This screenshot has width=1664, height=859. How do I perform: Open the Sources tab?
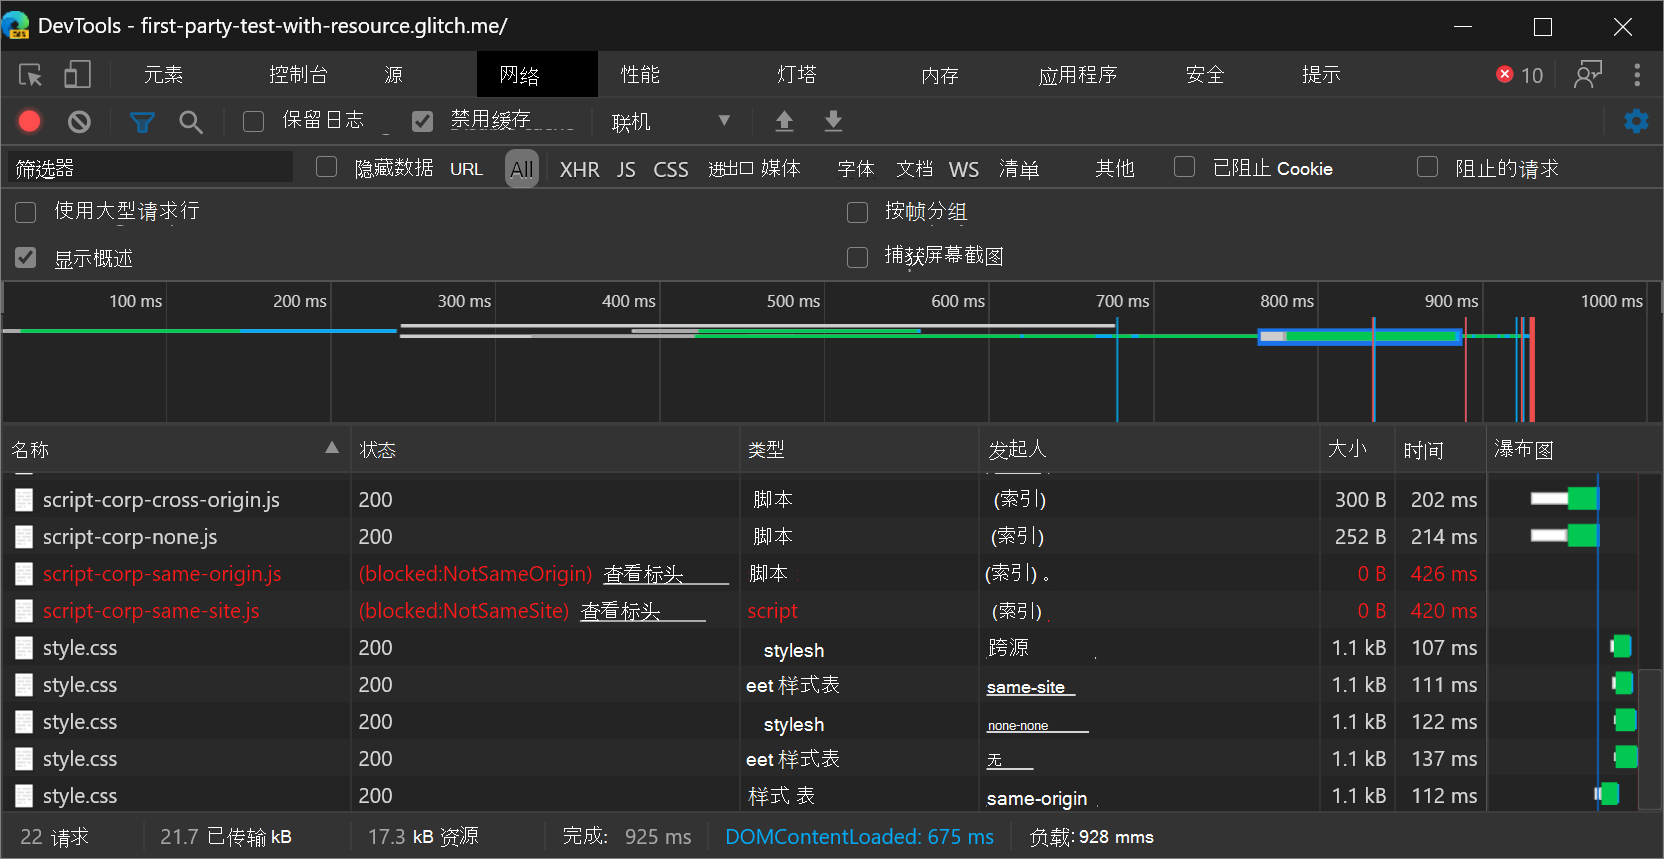coord(394,75)
